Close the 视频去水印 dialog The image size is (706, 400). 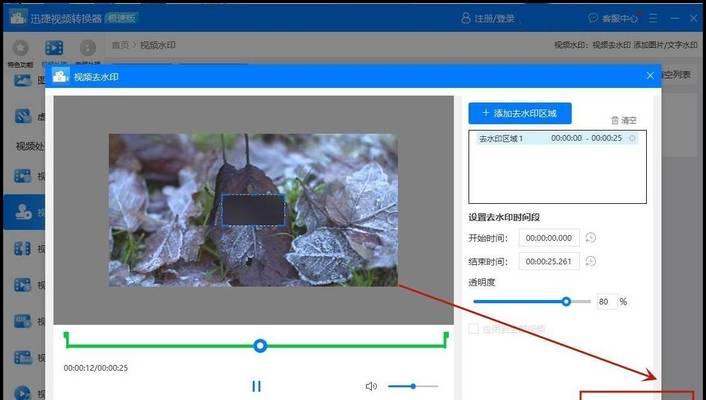pyautogui.click(x=650, y=76)
